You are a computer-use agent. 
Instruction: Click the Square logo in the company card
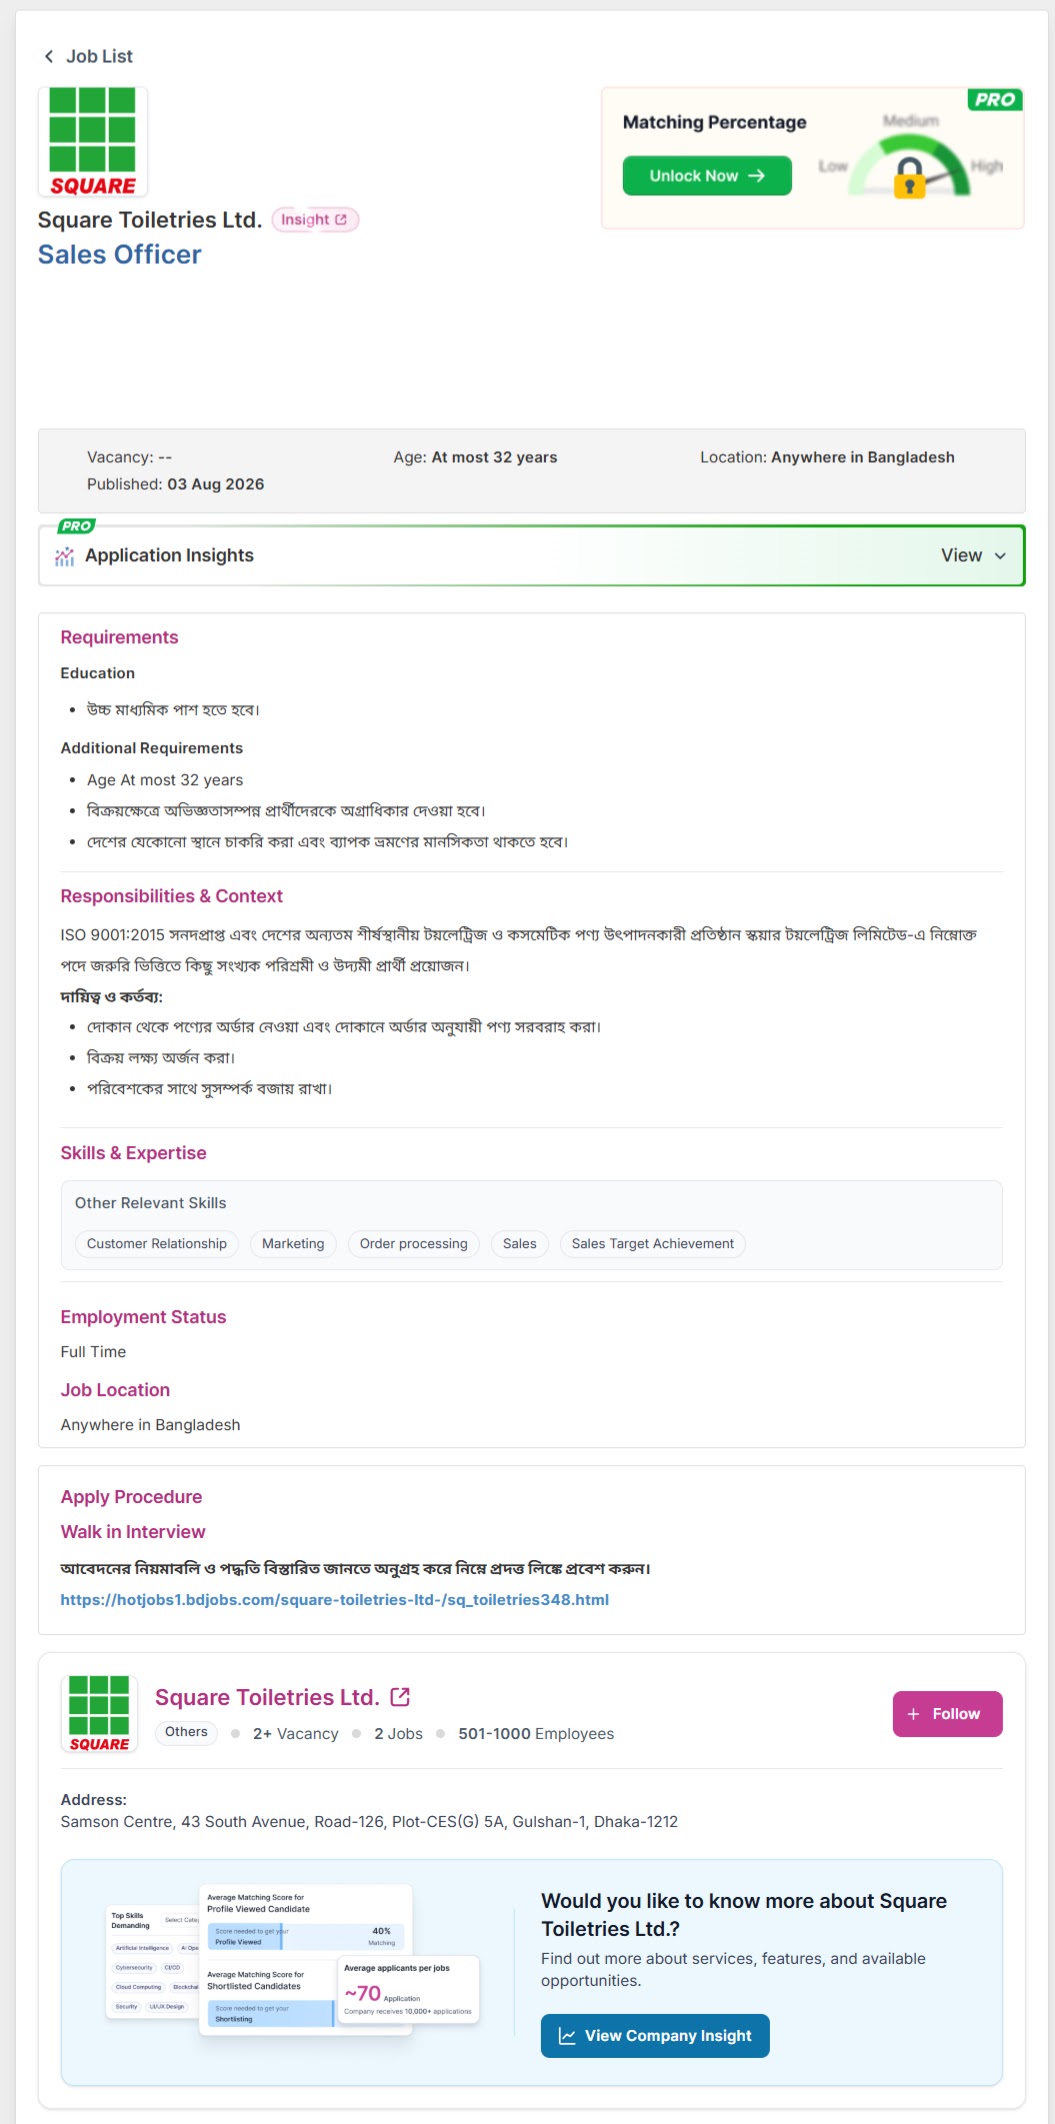click(99, 1714)
